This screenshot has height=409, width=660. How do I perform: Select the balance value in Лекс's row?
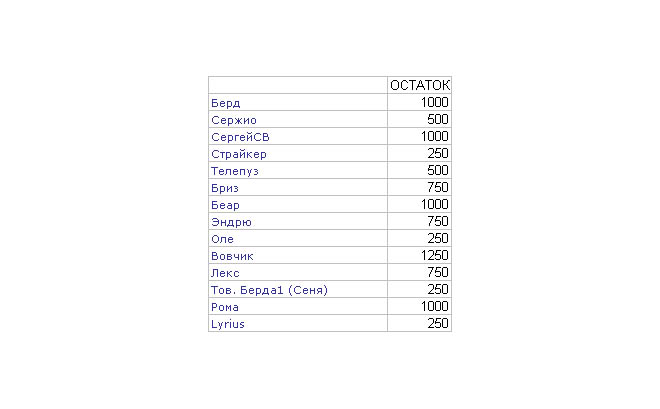point(438,273)
